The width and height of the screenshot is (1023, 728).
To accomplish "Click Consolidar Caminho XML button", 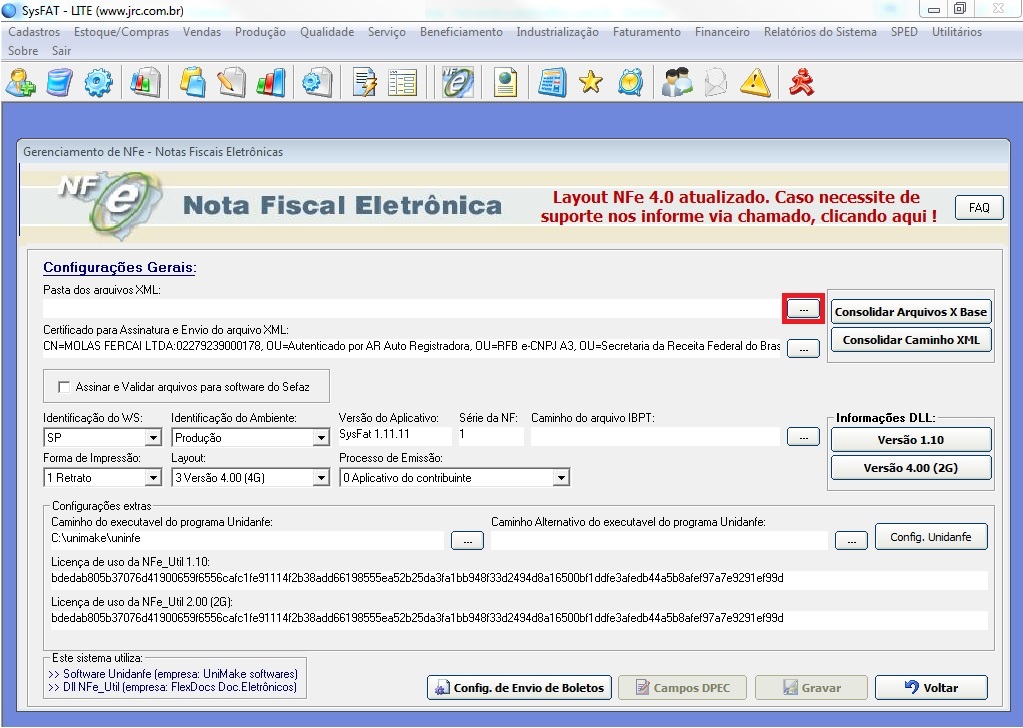I will [911, 340].
